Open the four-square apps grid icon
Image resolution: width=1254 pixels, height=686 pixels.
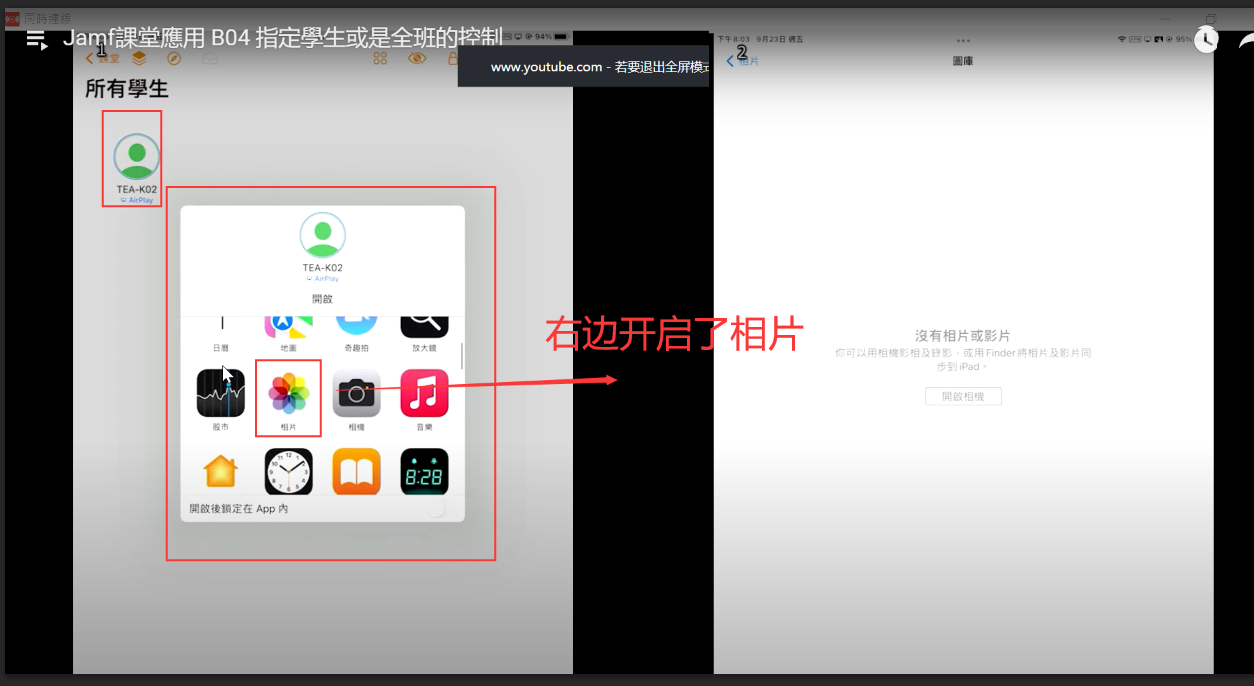pos(380,59)
